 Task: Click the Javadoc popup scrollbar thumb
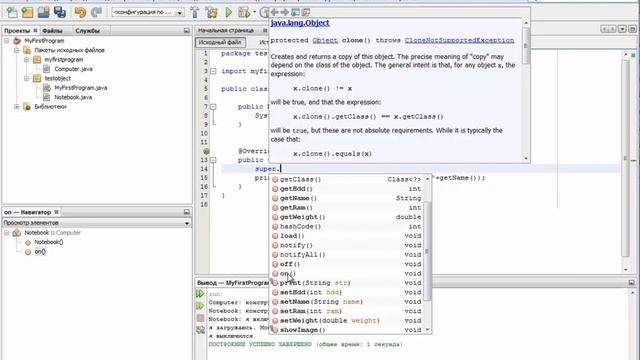[x=526, y=46]
